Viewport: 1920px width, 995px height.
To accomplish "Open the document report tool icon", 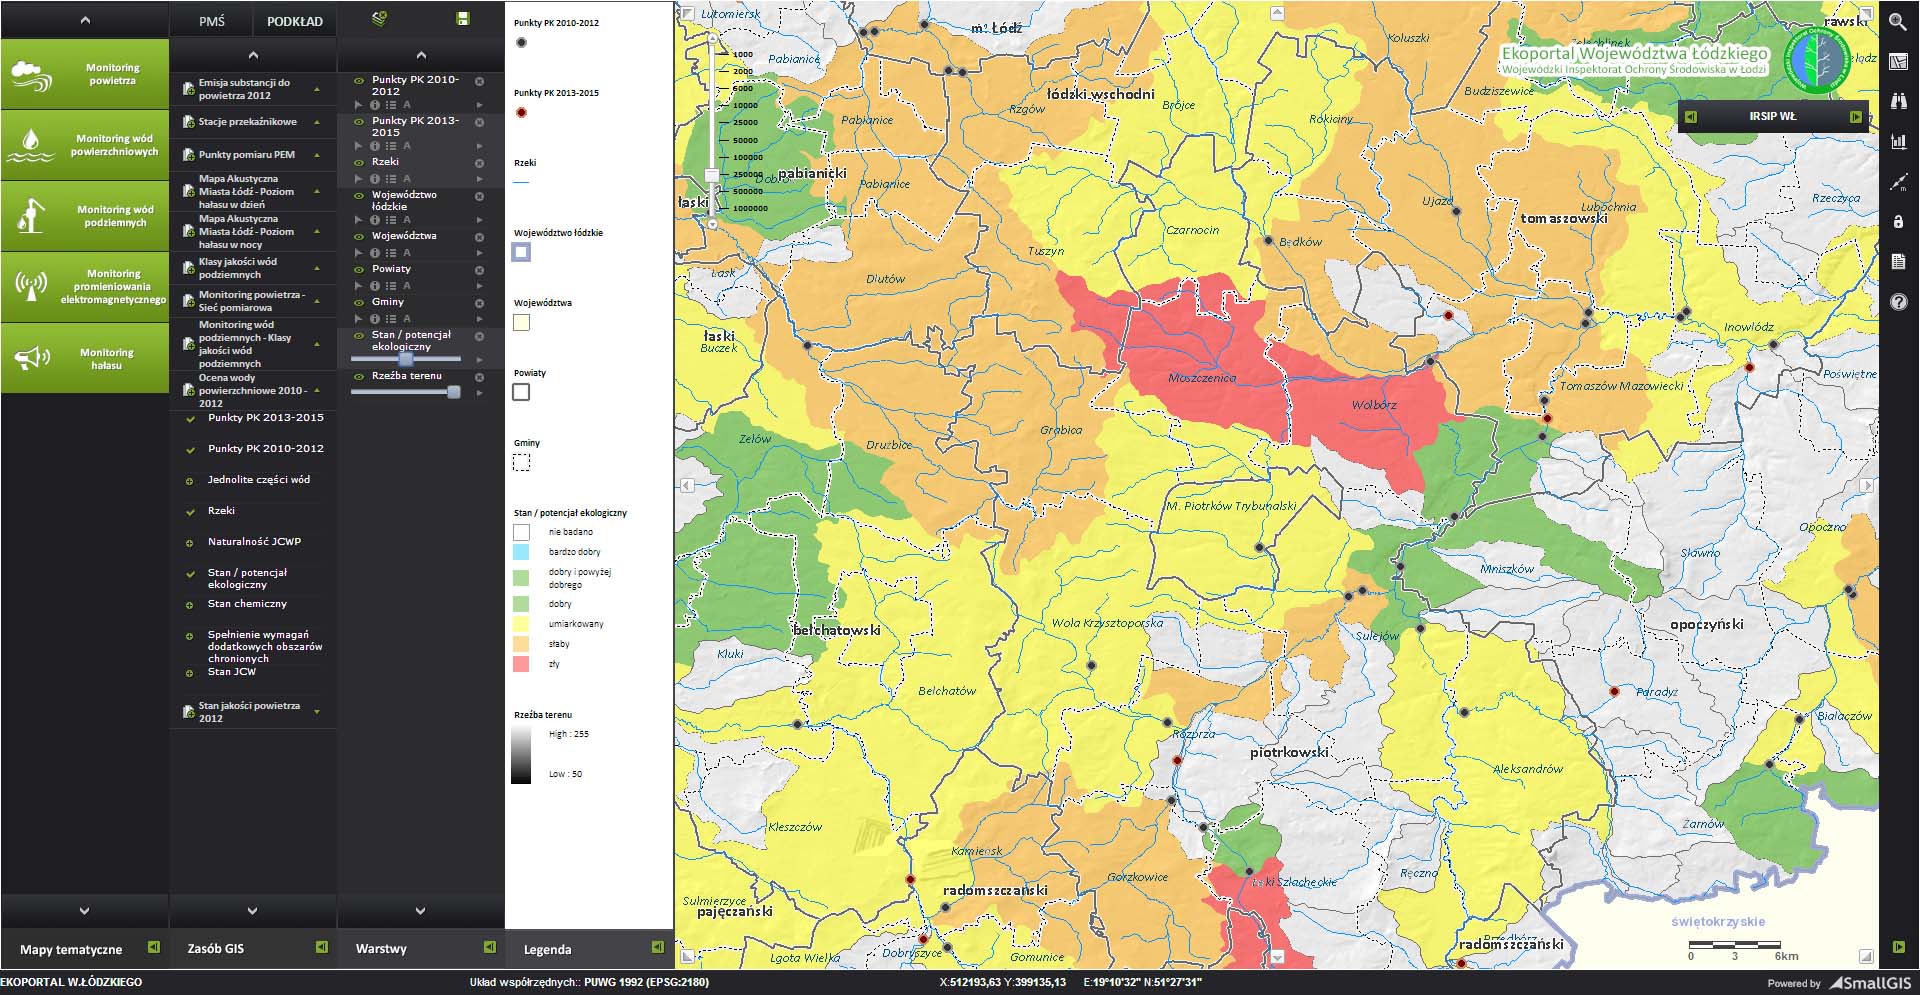I will [1898, 262].
